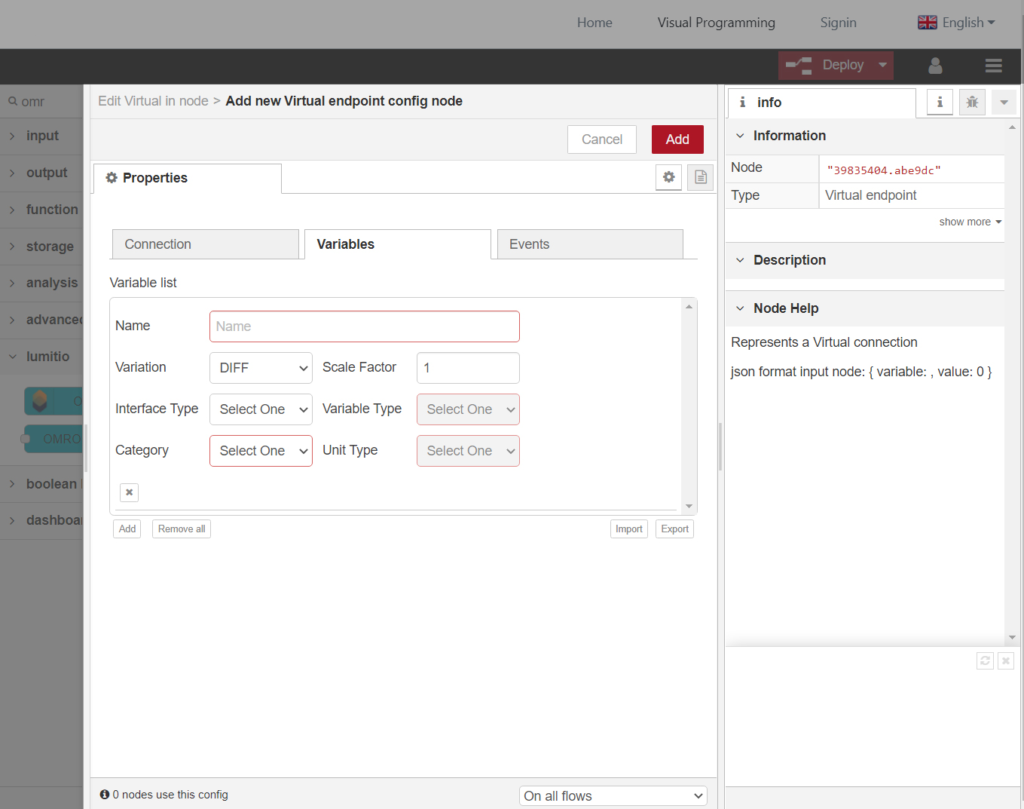Viewport: 1024px width, 809px height.
Task: Select the Properties tab
Action: pyautogui.click(x=187, y=178)
